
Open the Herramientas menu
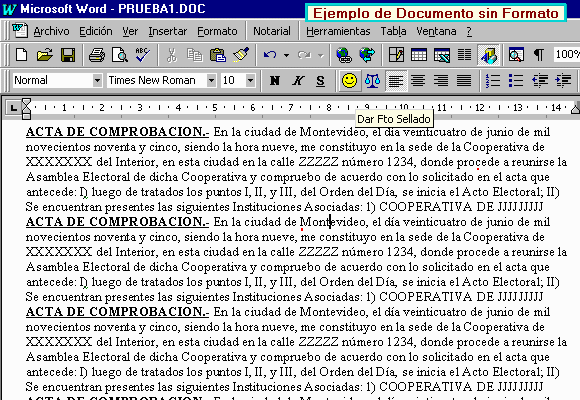click(x=338, y=31)
